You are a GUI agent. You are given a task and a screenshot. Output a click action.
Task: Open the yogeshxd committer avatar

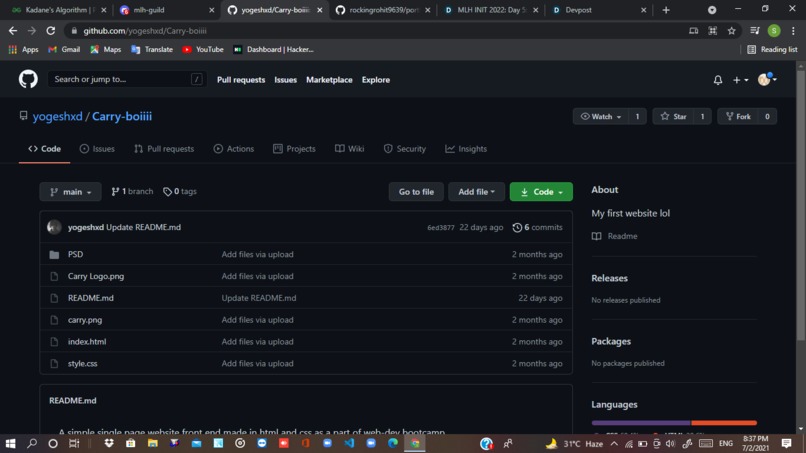(54, 227)
